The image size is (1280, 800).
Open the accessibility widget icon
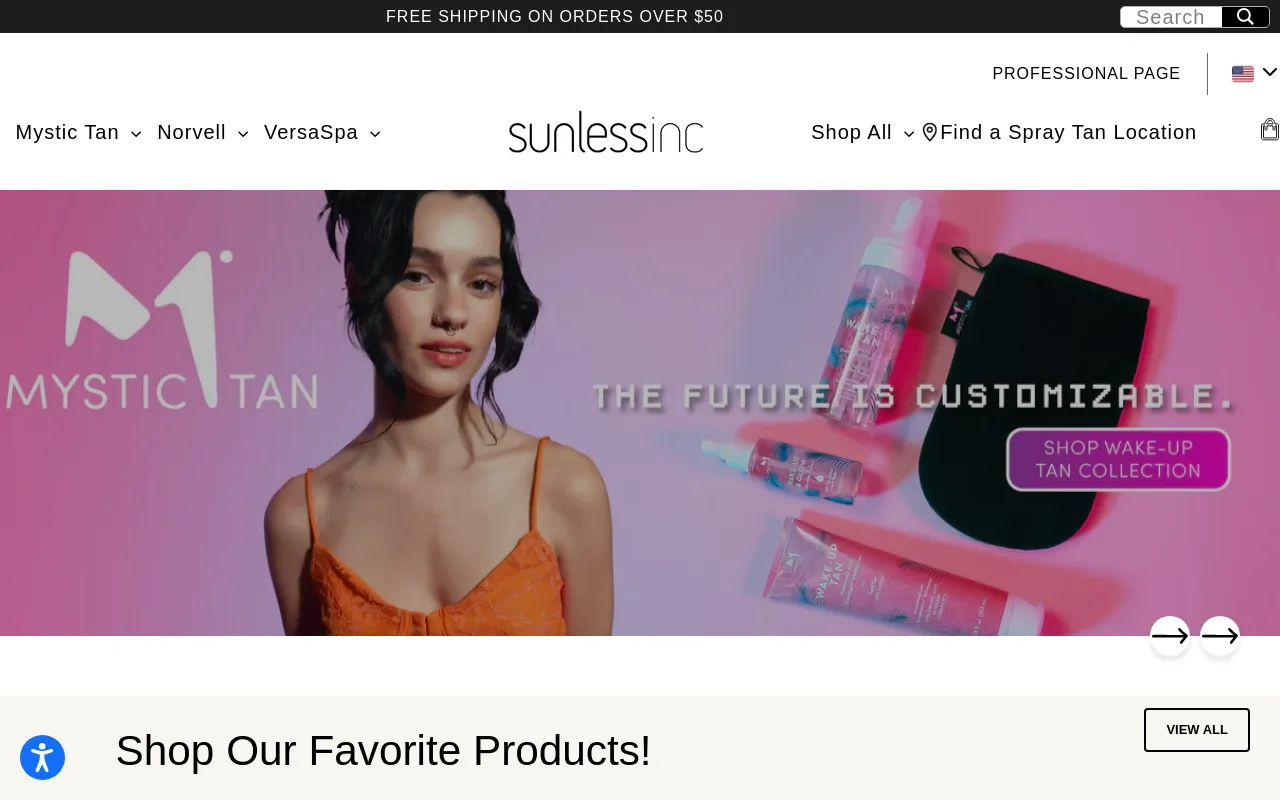(x=42, y=757)
